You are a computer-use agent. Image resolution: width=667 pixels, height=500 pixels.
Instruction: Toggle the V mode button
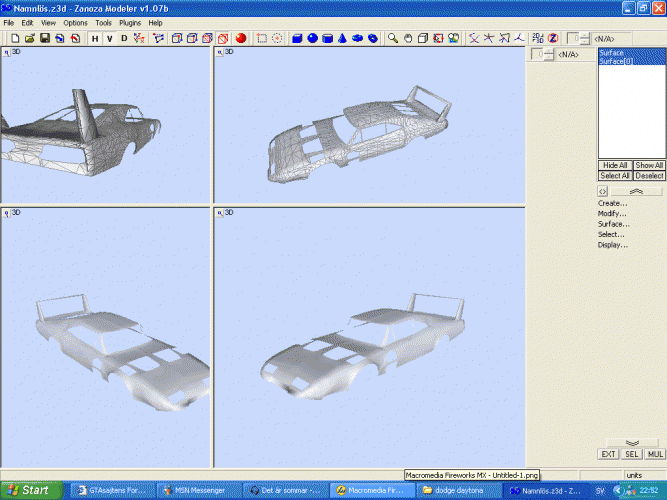(x=109, y=38)
